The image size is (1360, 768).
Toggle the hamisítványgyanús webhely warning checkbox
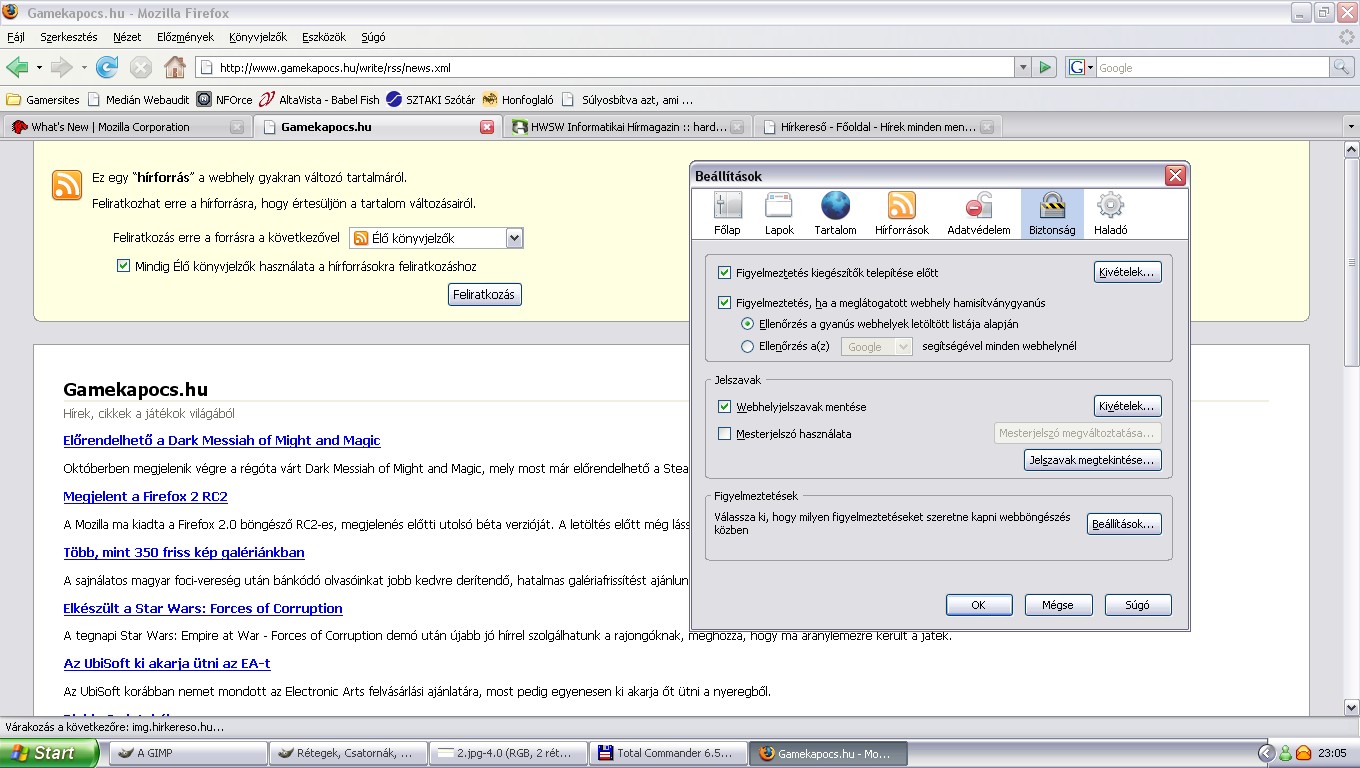tap(725, 302)
